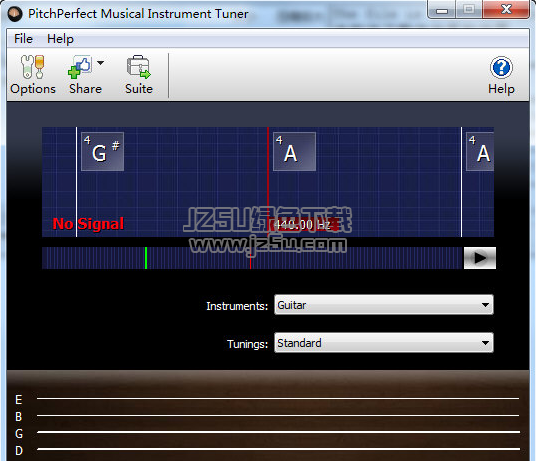Viewport: 536px width, 461px height.
Task: Pluck the E guitar string
Action: [278, 398]
